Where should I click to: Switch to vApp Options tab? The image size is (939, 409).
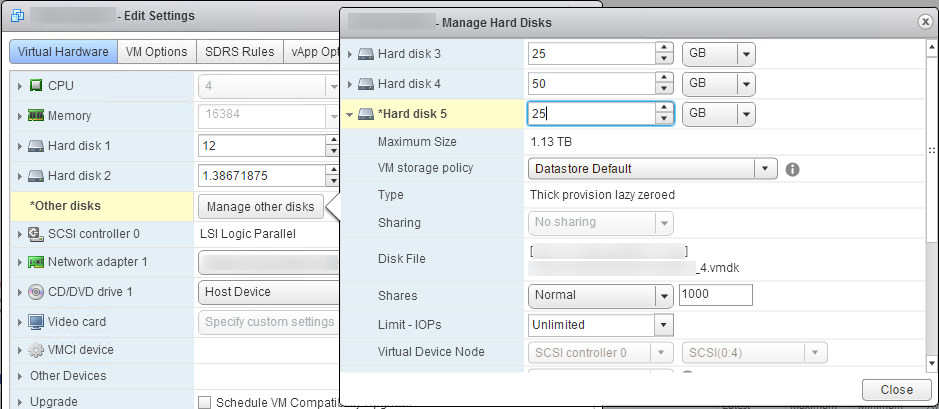312,52
